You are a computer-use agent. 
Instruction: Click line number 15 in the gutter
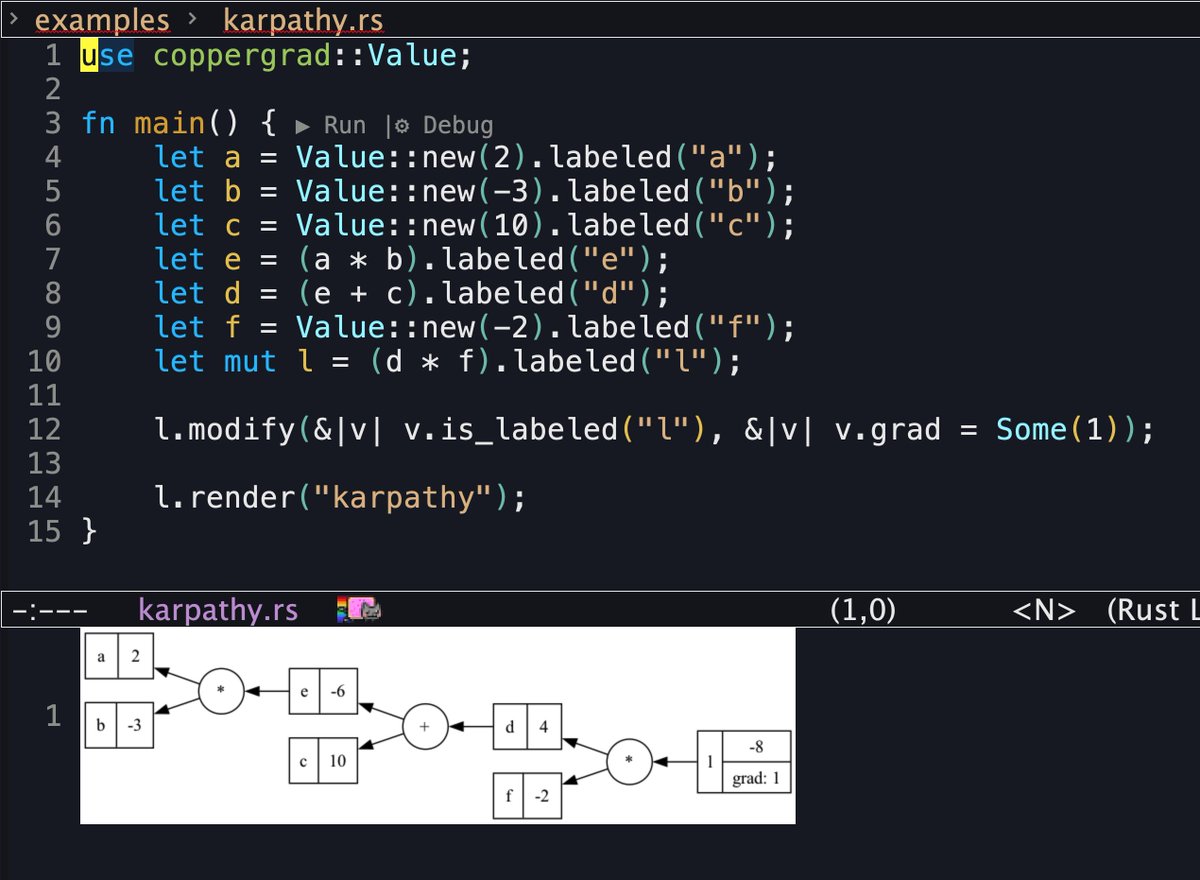[44, 531]
